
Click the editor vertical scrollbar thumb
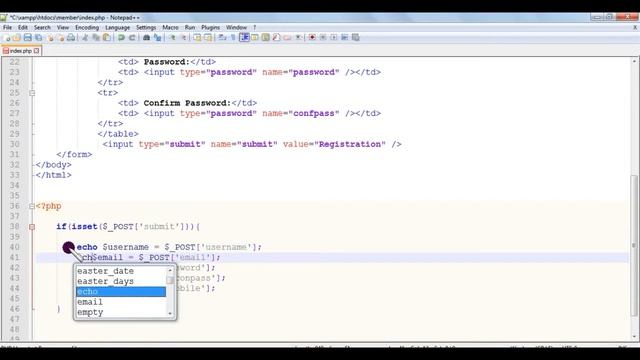point(634,246)
